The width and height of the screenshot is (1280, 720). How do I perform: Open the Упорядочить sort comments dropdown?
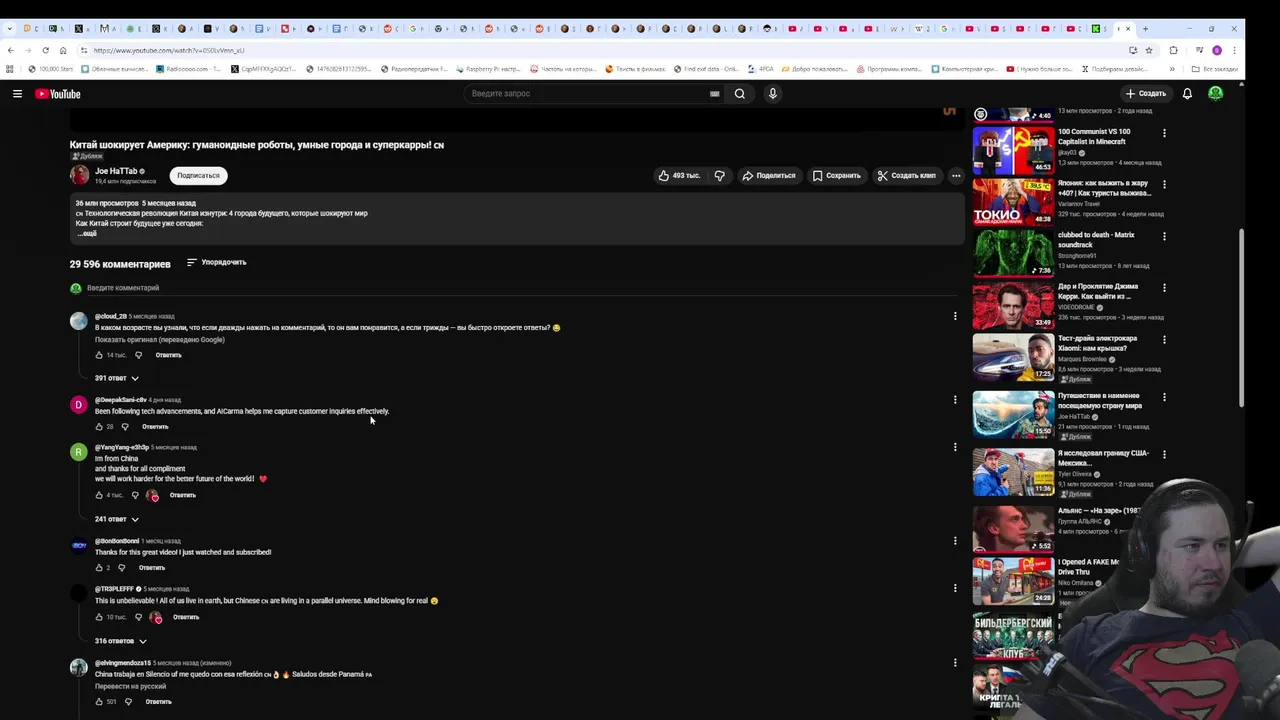(216, 262)
